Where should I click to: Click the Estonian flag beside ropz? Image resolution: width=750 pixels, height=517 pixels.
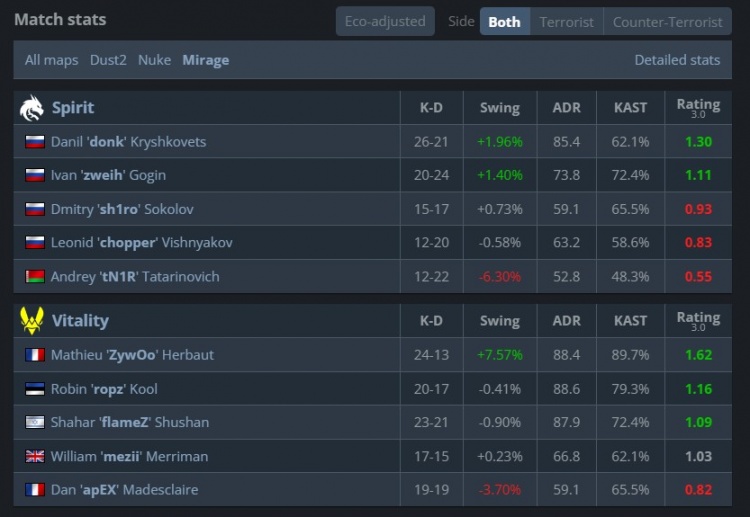(35, 389)
